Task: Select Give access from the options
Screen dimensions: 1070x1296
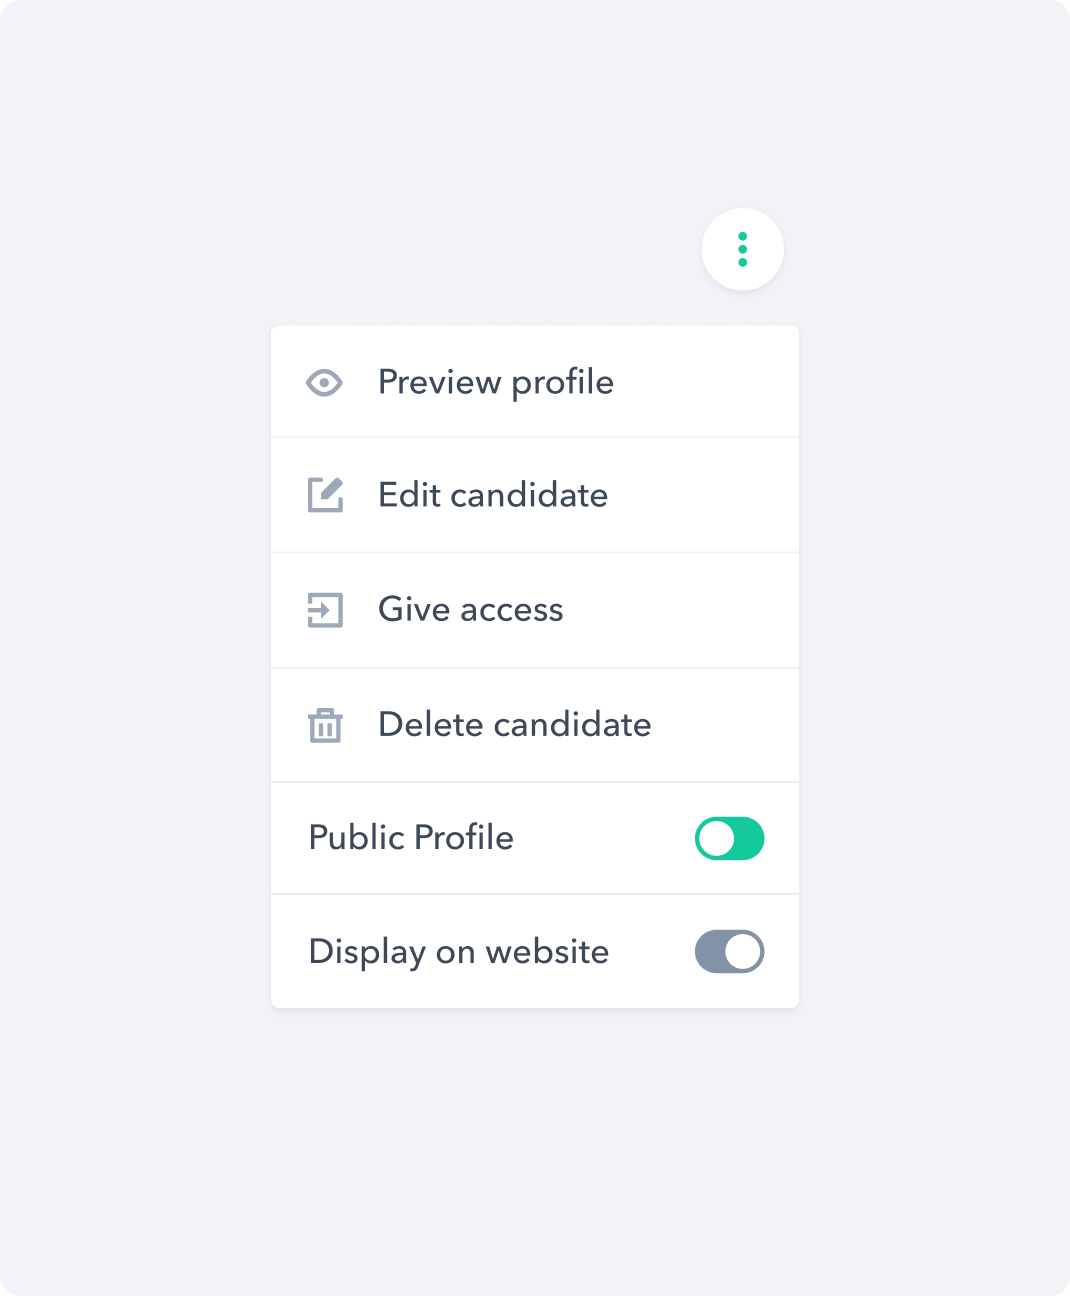Action: tap(470, 610)
